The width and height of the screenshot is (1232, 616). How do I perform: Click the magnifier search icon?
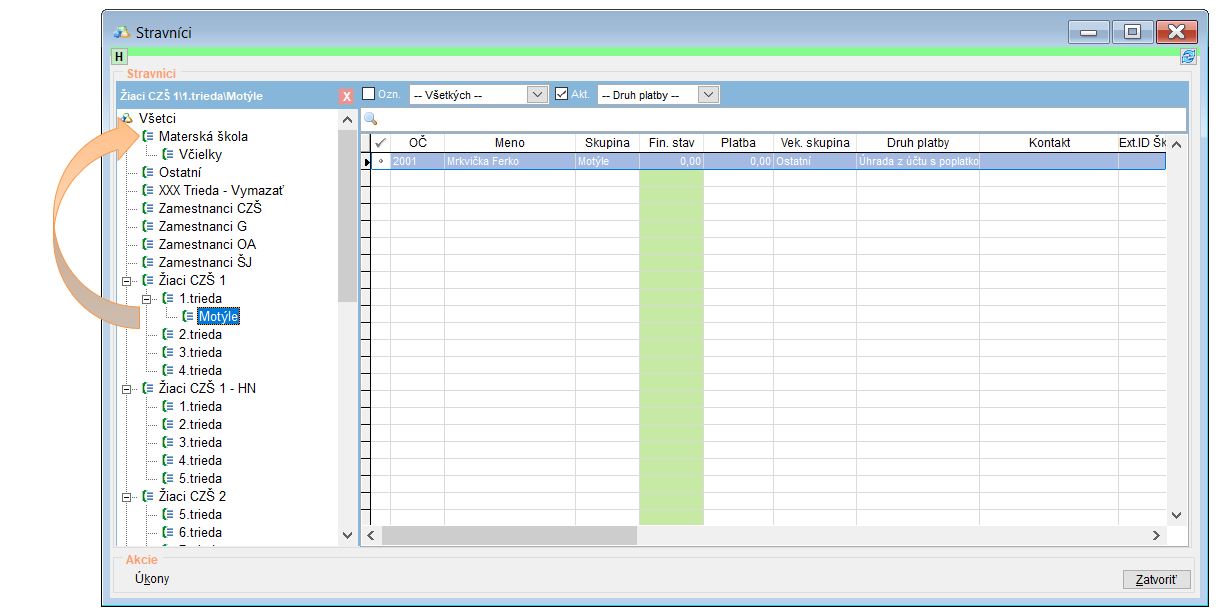click(370, 120)
